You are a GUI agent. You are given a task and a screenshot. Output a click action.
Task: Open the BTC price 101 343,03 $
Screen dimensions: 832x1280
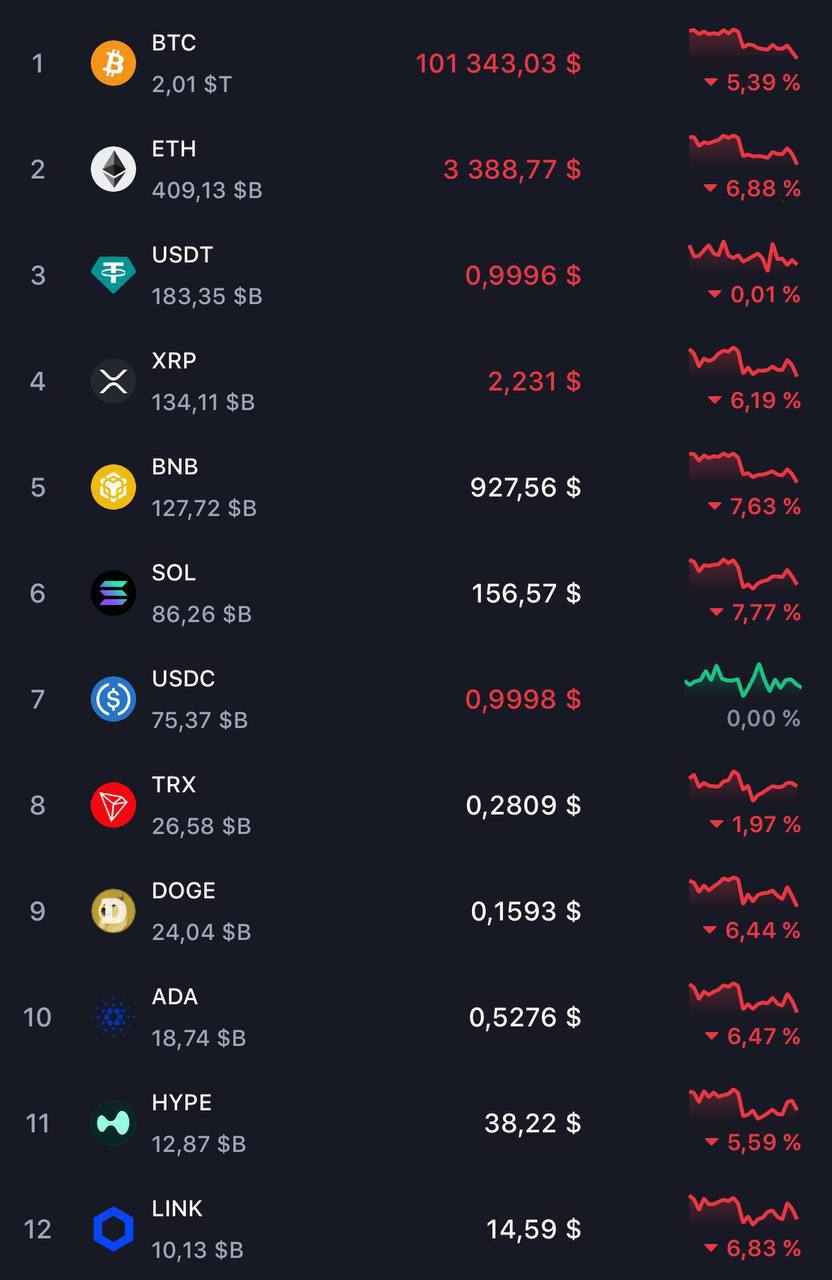point(498,64)
